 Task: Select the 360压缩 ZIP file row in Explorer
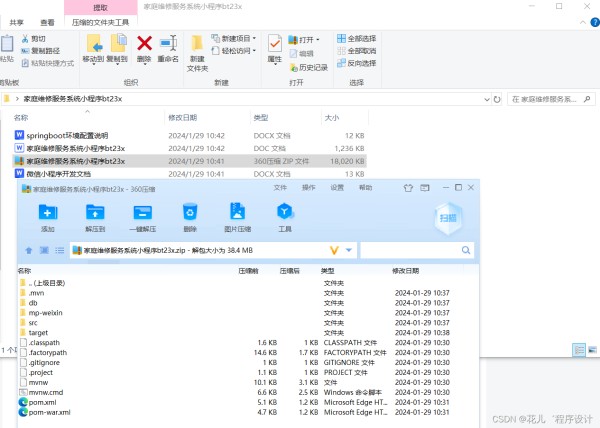(x=189, y=161)
